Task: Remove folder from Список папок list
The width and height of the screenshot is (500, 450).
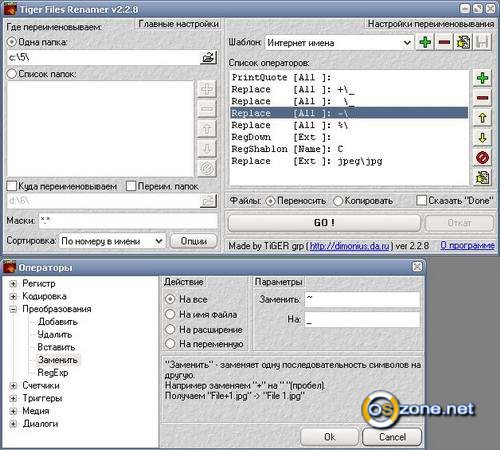Action: [207, 109]
